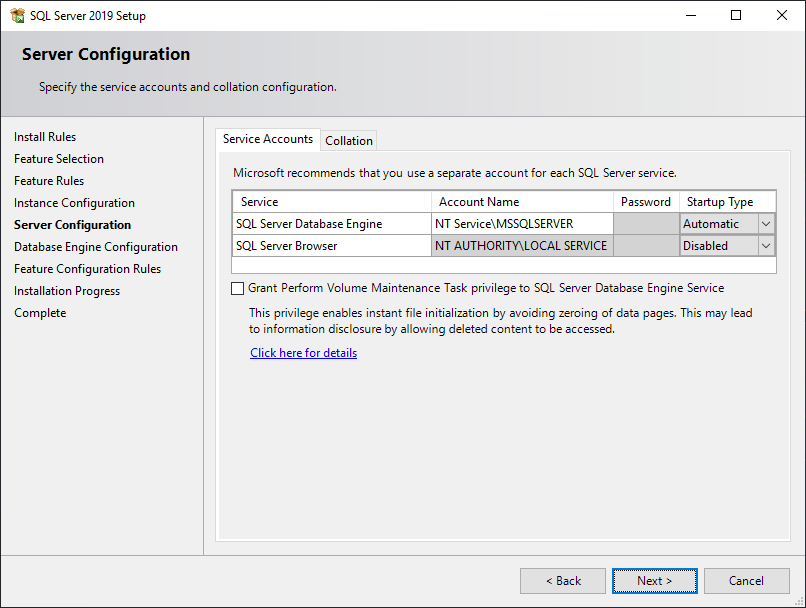Click the Account Name column header

pos(522,202)
